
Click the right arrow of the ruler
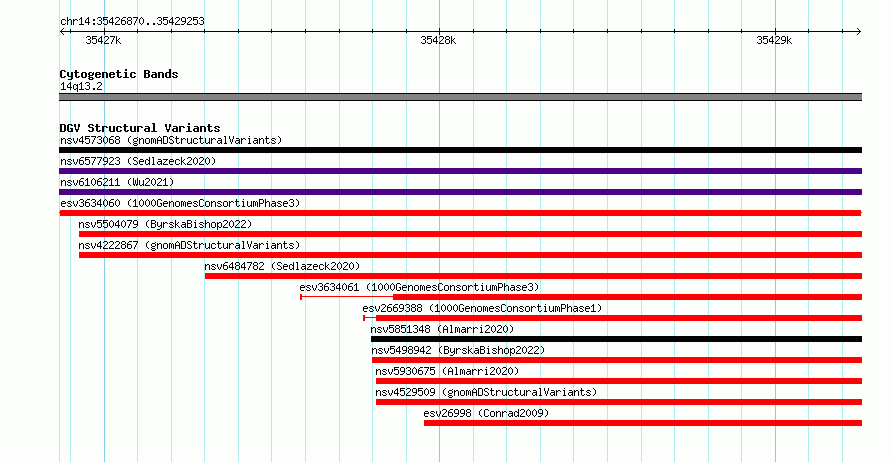pyautogui.click(x=858, y=32)
